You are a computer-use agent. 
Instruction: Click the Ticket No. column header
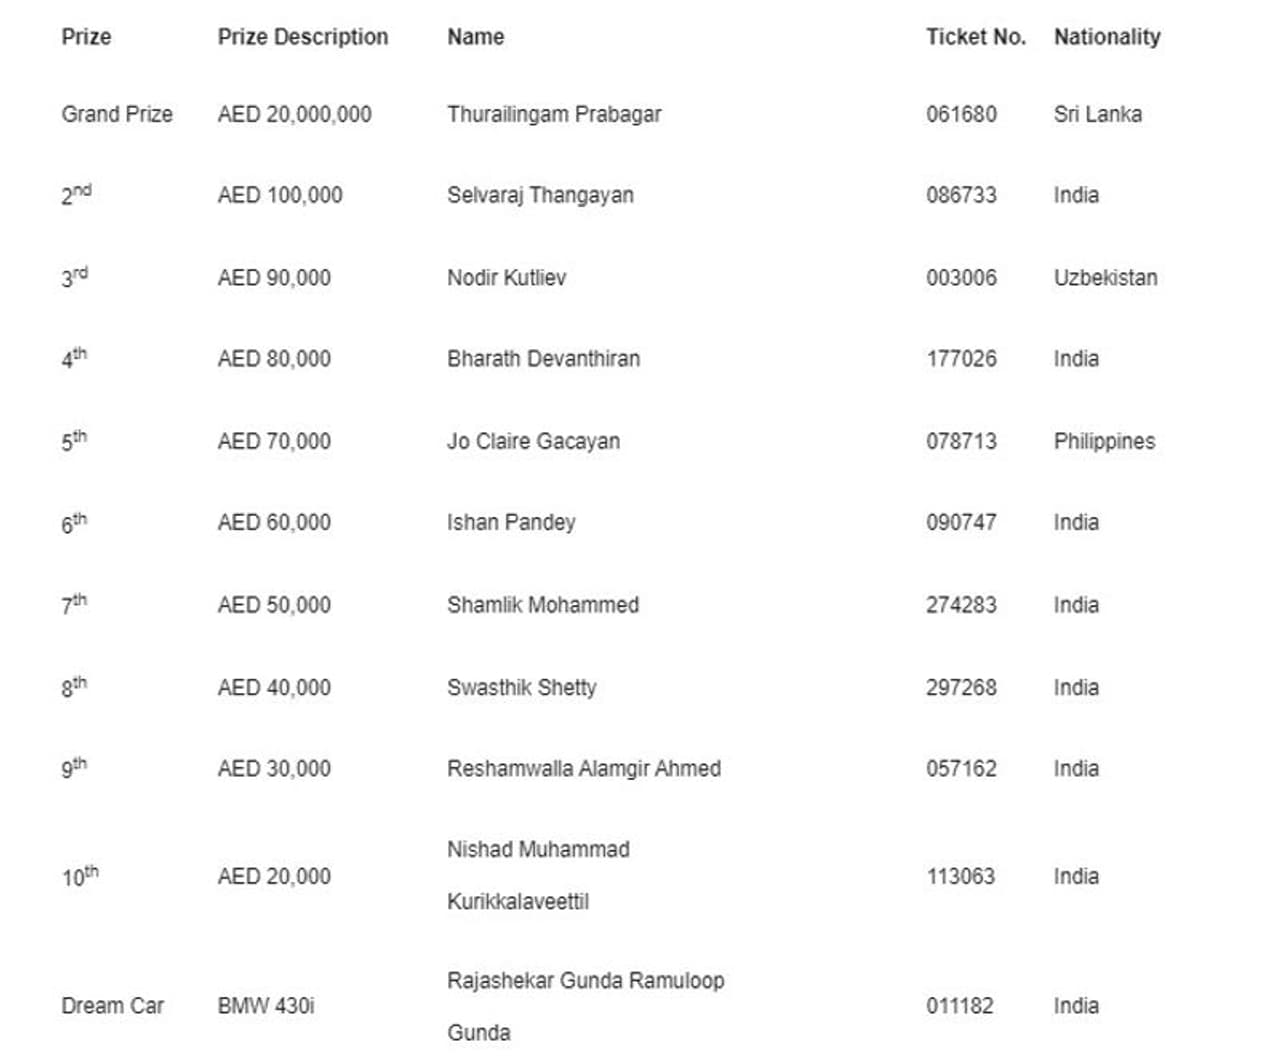click(975, 37)
